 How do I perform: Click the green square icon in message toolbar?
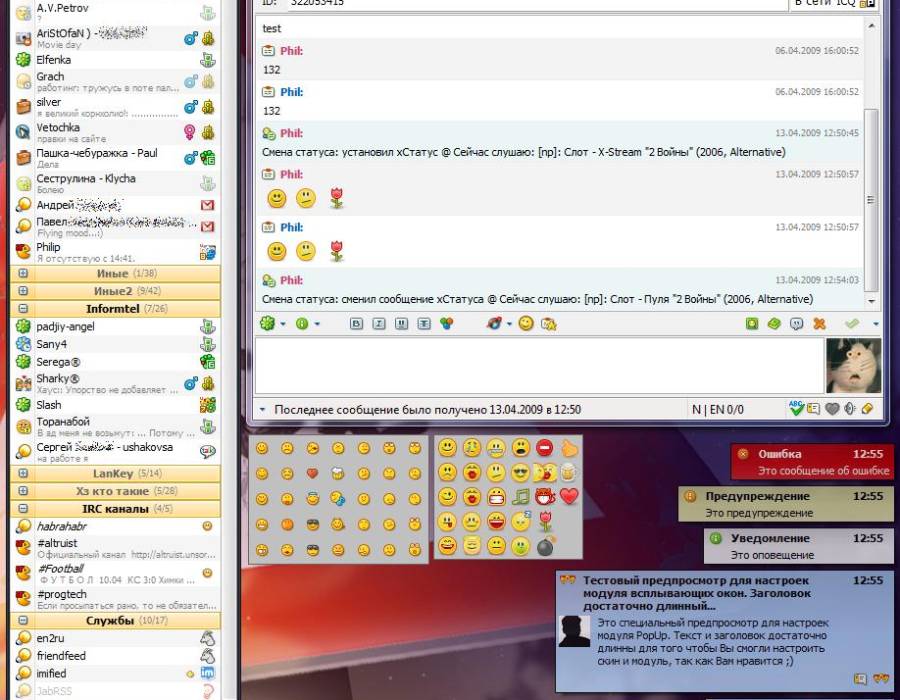tap(752, 324)
